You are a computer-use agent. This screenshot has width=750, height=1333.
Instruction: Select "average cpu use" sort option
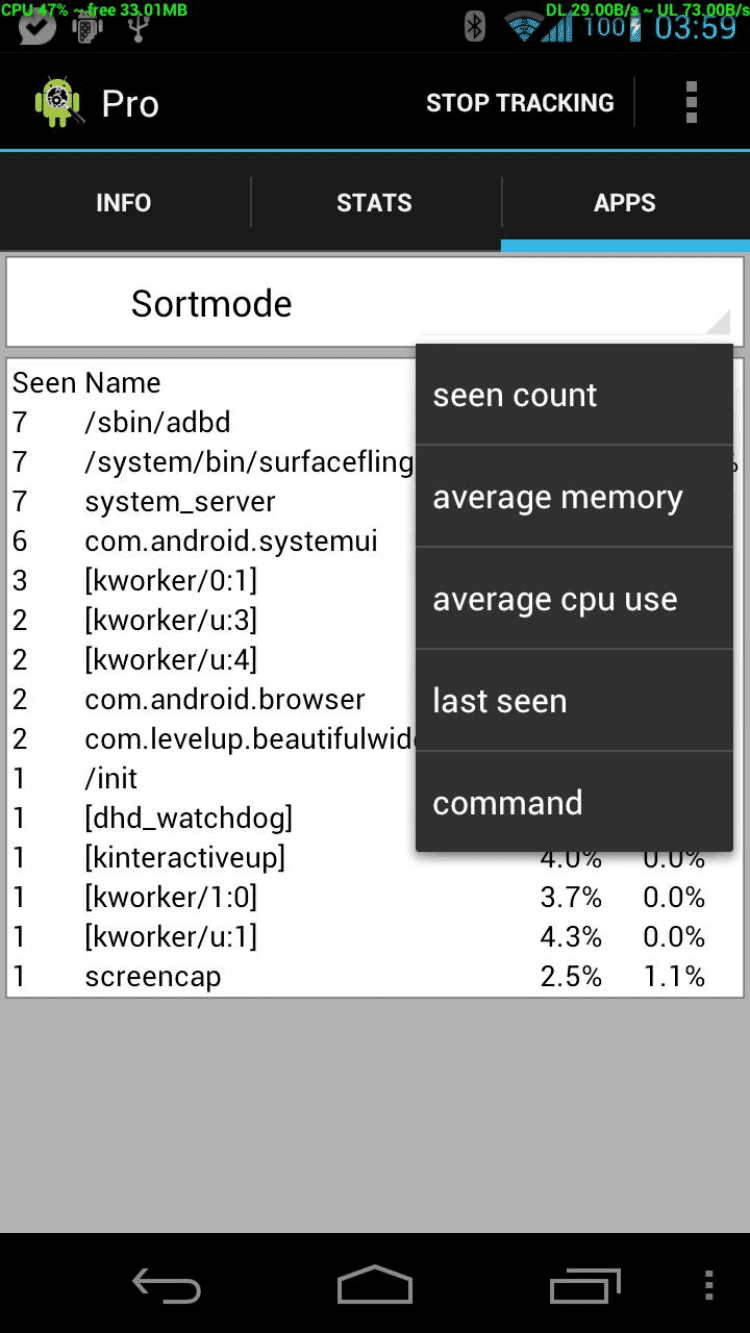[574, 599]
